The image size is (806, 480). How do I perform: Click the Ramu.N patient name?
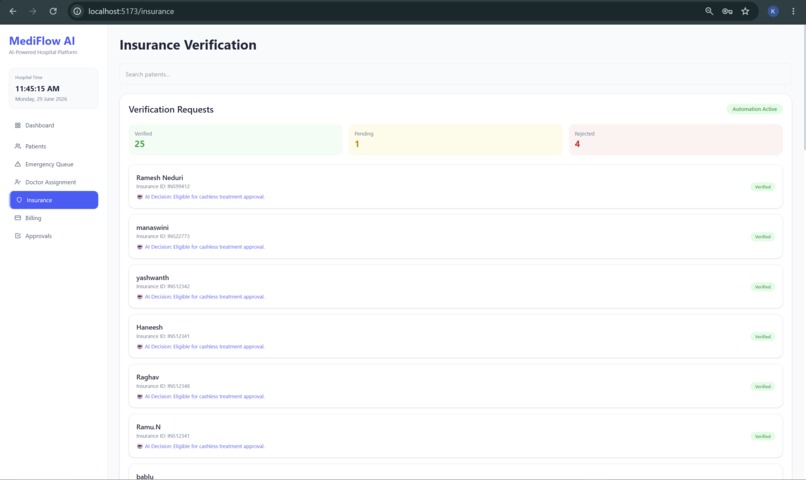[x=148, y=427]
